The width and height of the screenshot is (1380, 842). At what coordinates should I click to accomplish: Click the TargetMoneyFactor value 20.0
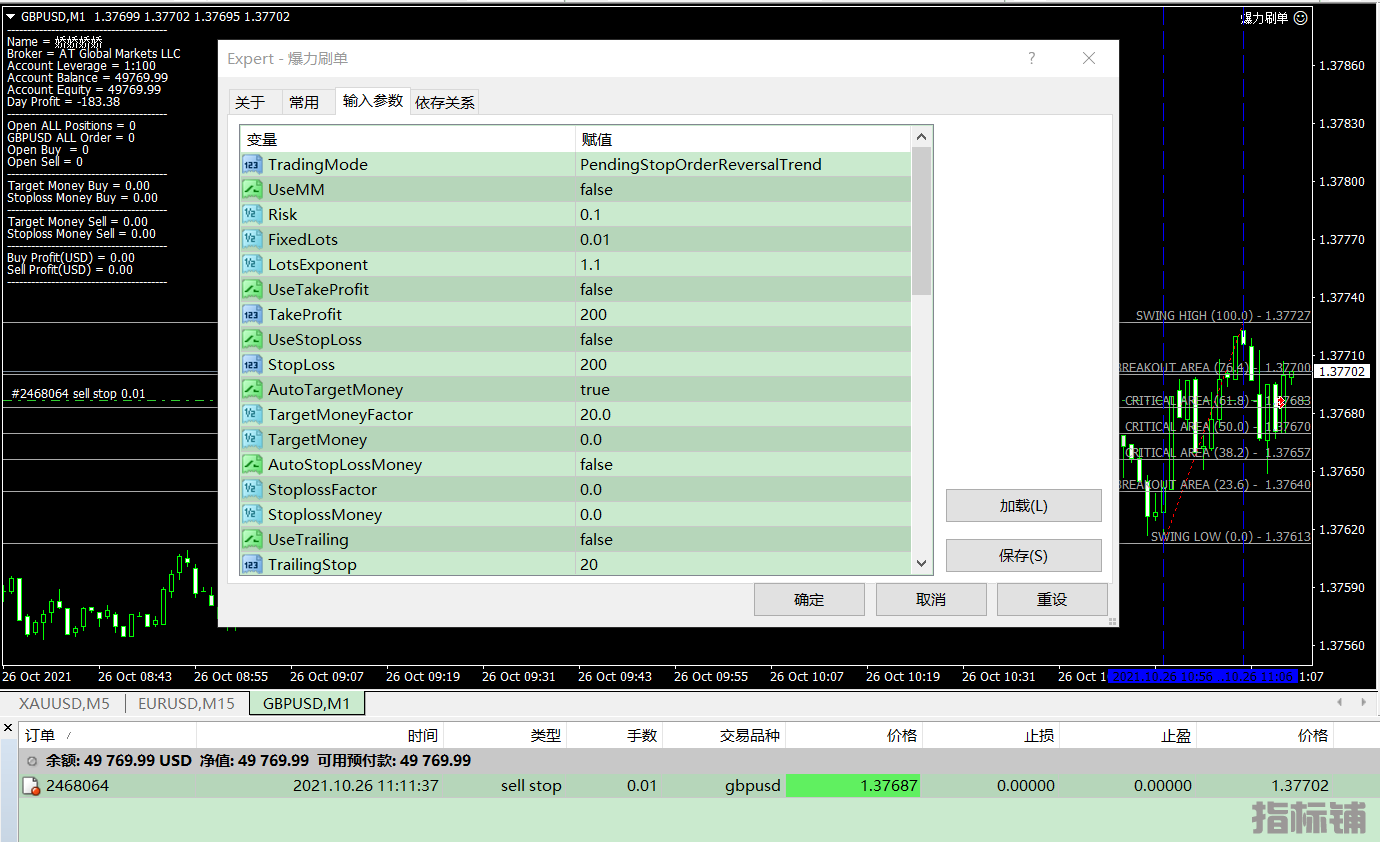coord(743,415)
